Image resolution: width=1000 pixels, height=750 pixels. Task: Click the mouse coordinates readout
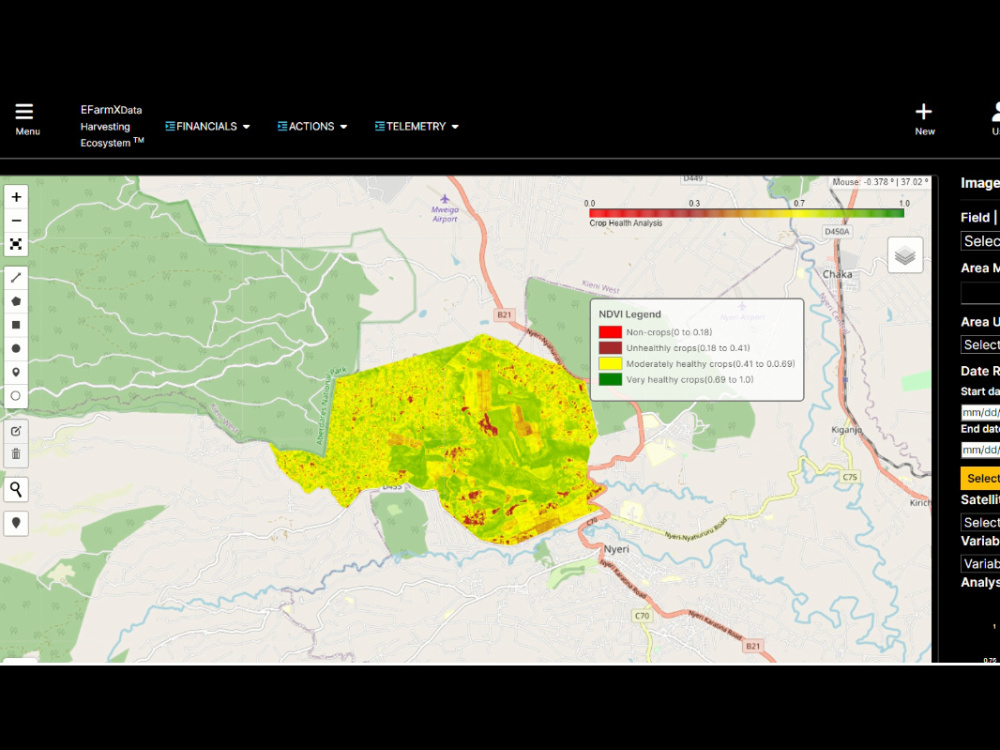click(x=880, y=182)
